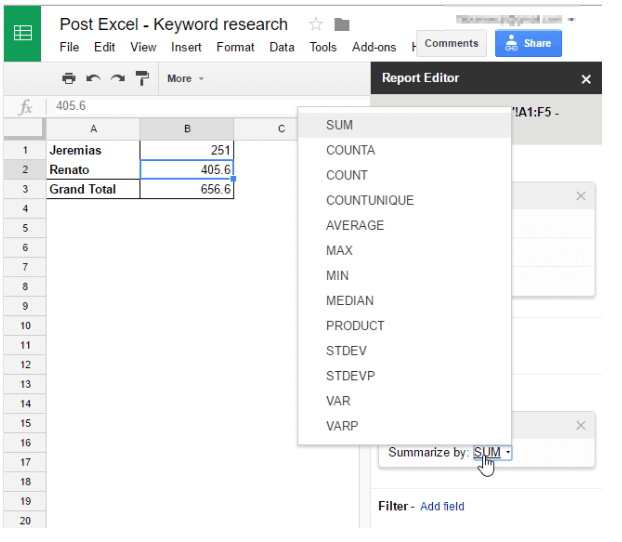This screenshot has height=542, width=622.
Task: Expand the More toolbar dropdown
Action: [185, 78]
